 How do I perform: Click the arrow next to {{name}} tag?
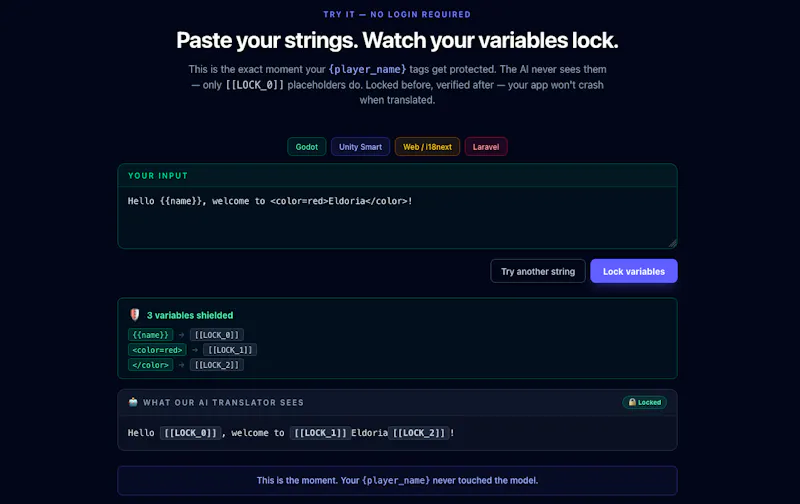tap(181, 335)
